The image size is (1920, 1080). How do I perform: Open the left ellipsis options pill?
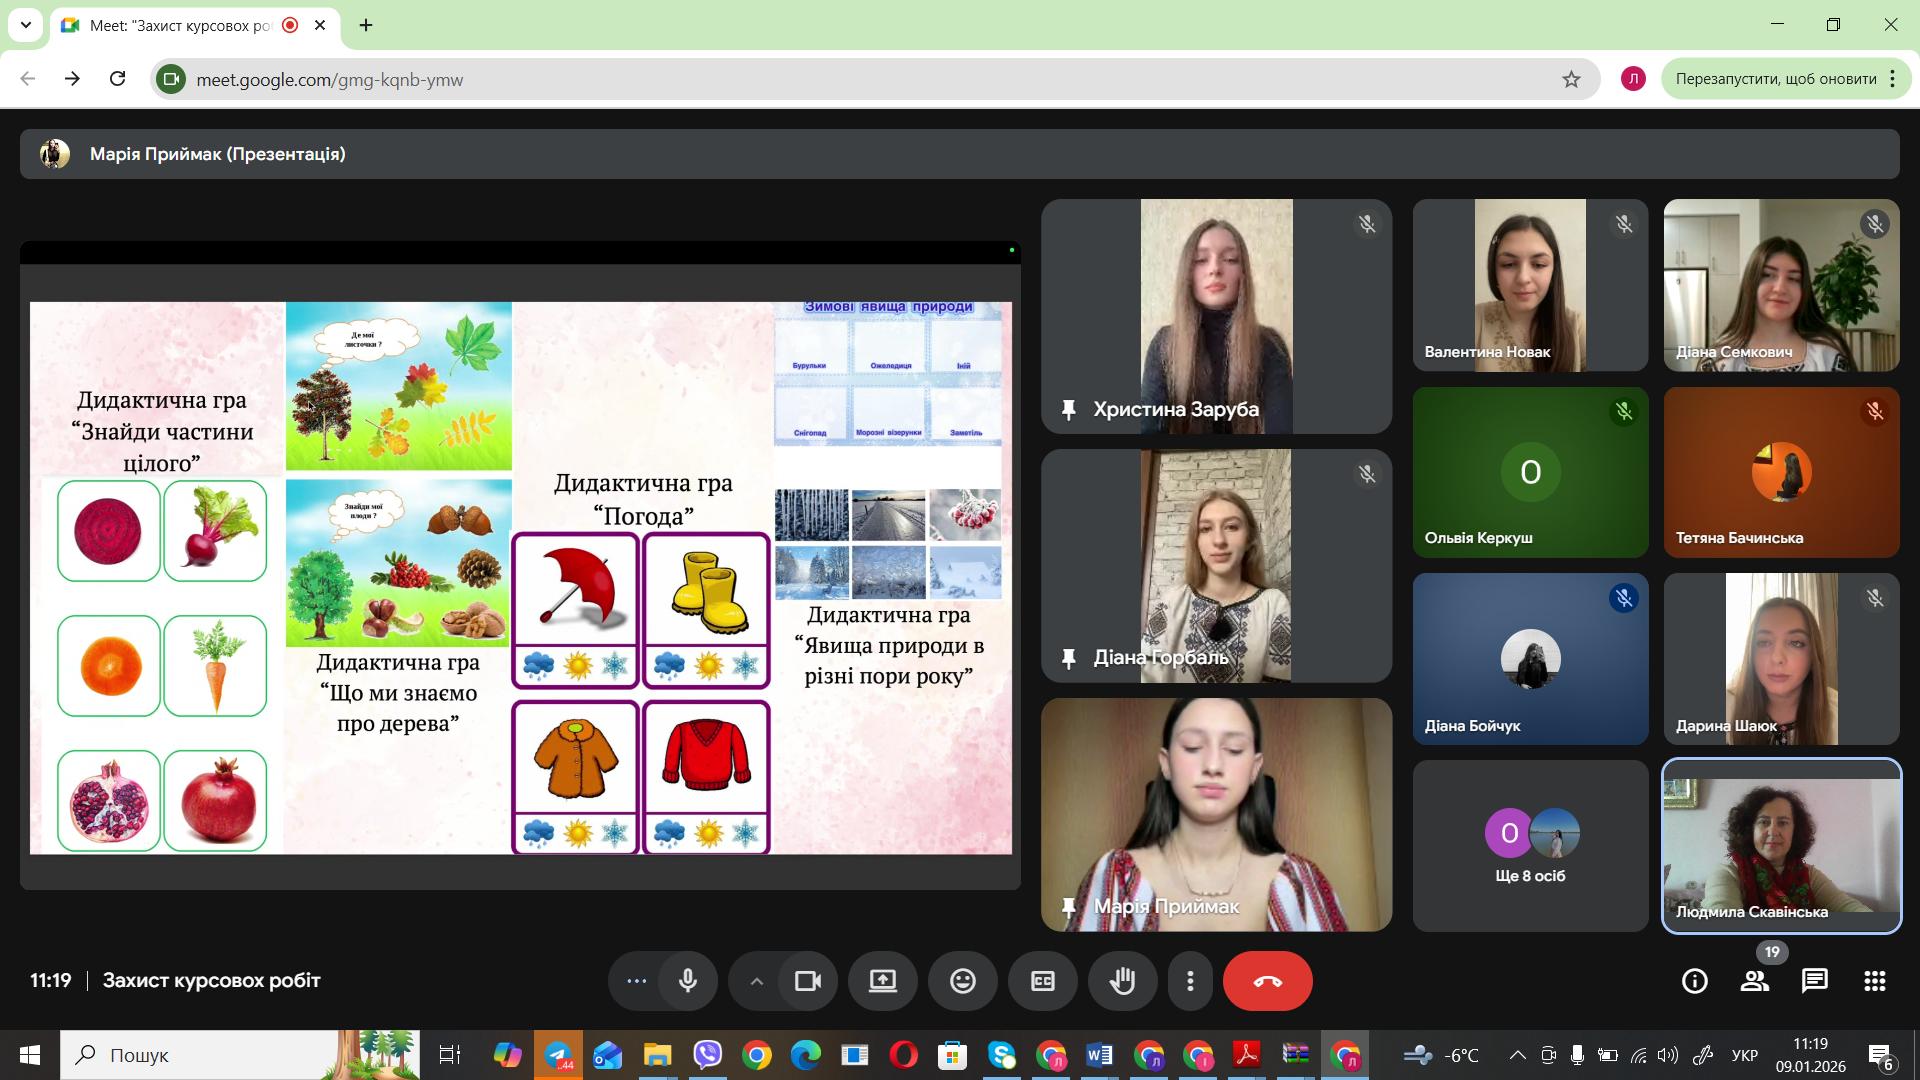pos(636,981)
